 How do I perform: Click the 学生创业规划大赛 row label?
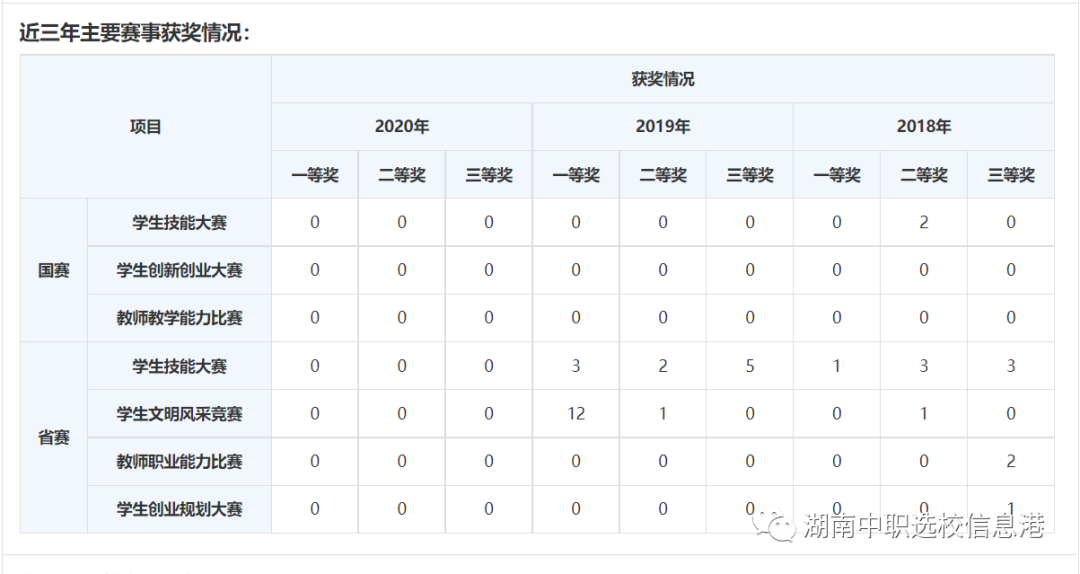point(179,509)
